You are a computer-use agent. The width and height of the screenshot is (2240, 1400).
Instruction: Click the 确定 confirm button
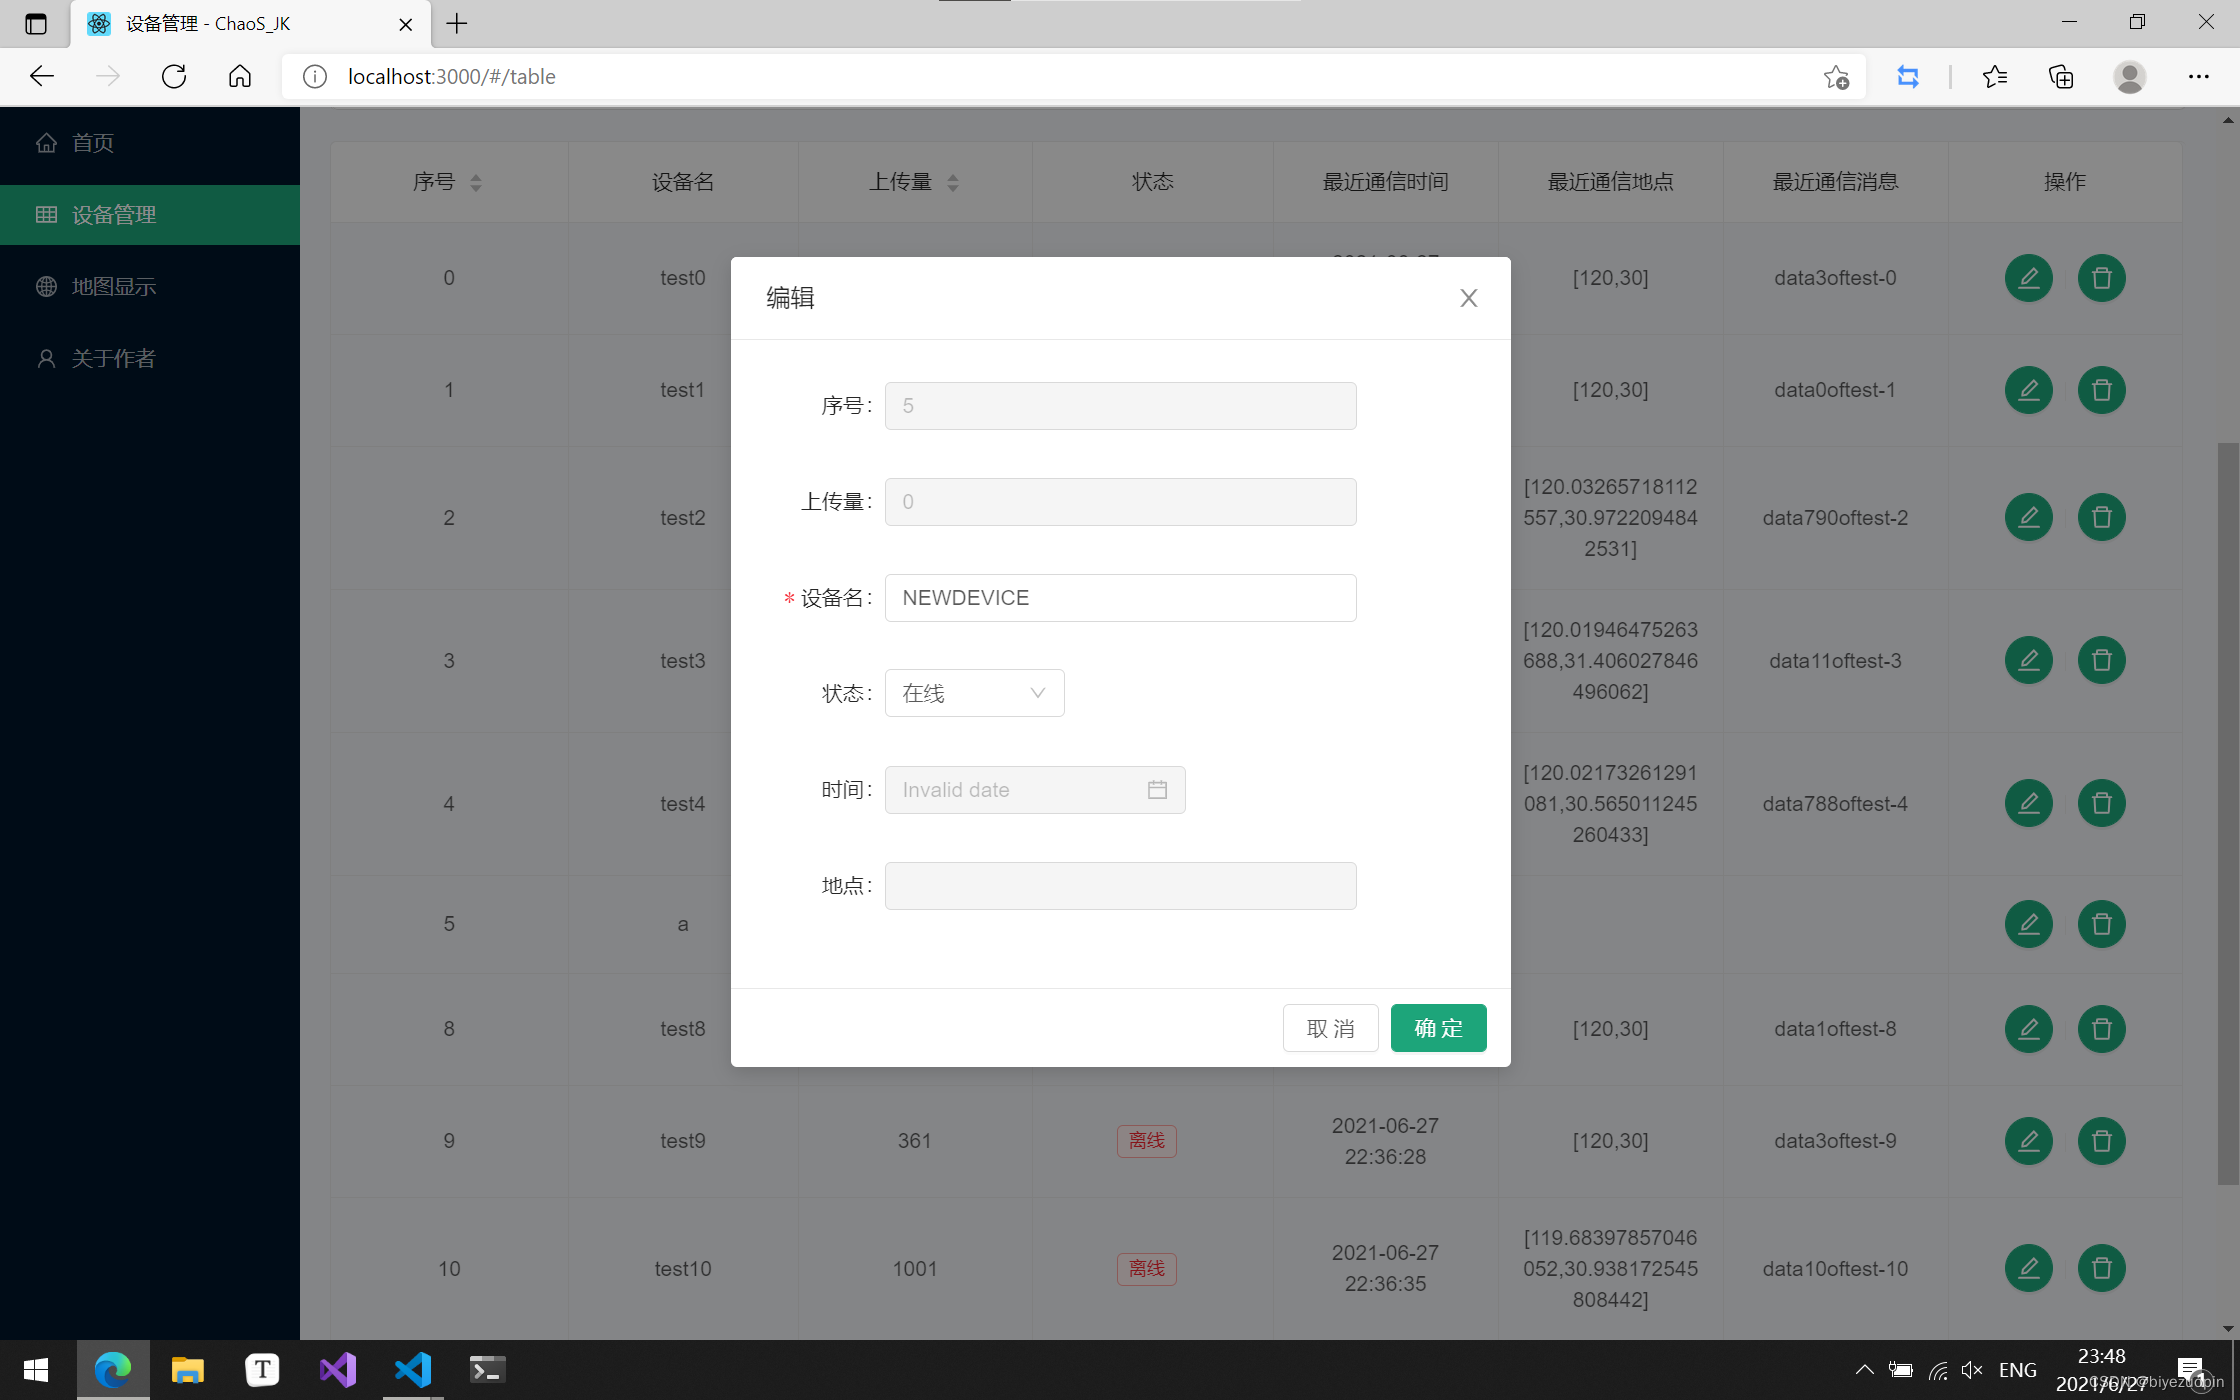tap(1438, 1027)
